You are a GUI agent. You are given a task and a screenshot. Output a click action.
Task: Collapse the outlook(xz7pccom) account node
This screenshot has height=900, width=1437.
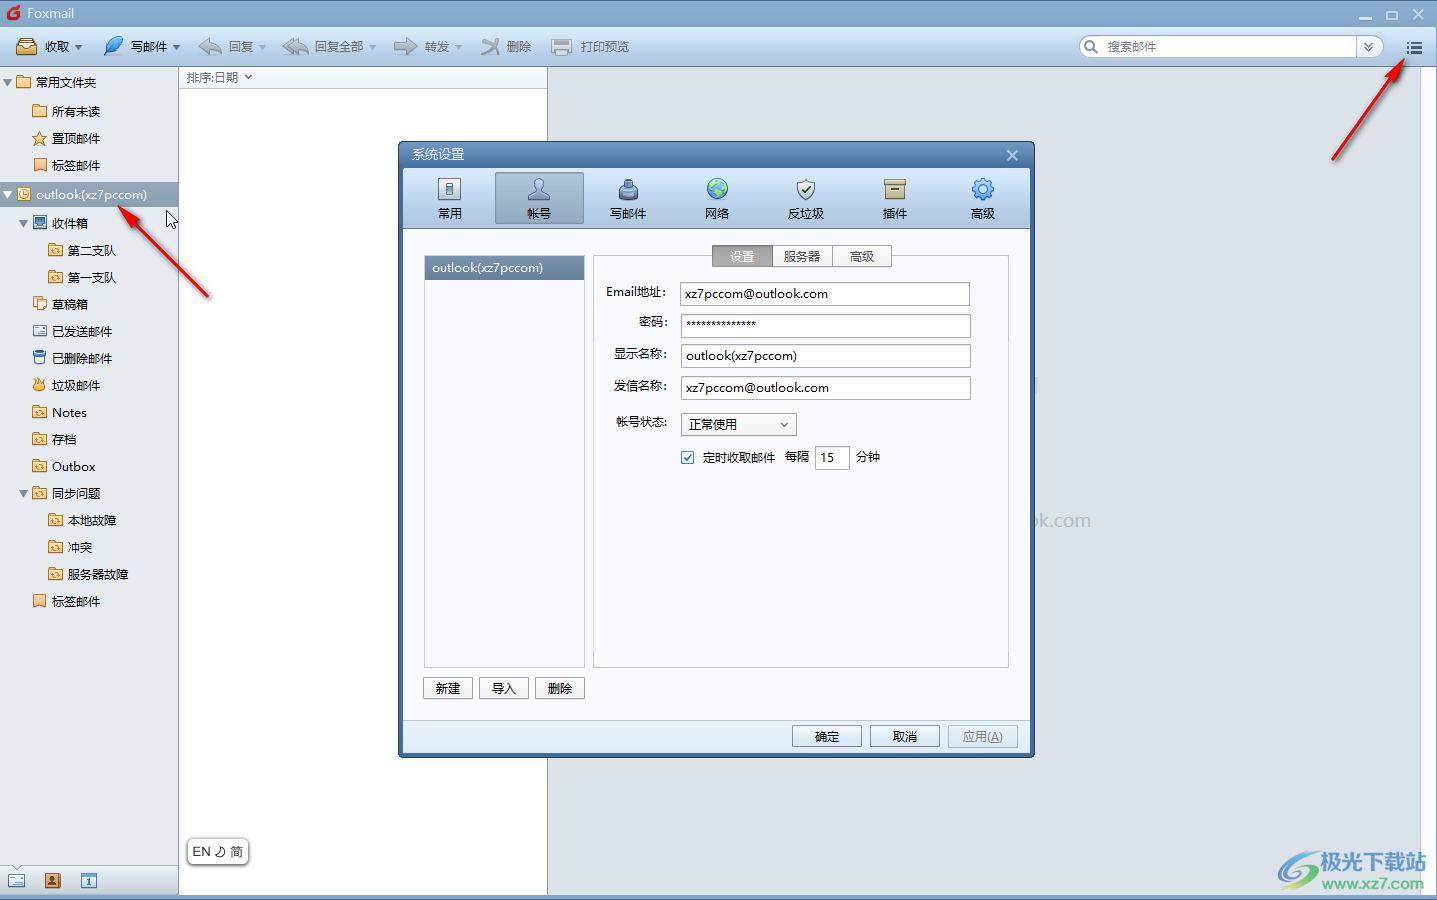[x=8, y=194]
